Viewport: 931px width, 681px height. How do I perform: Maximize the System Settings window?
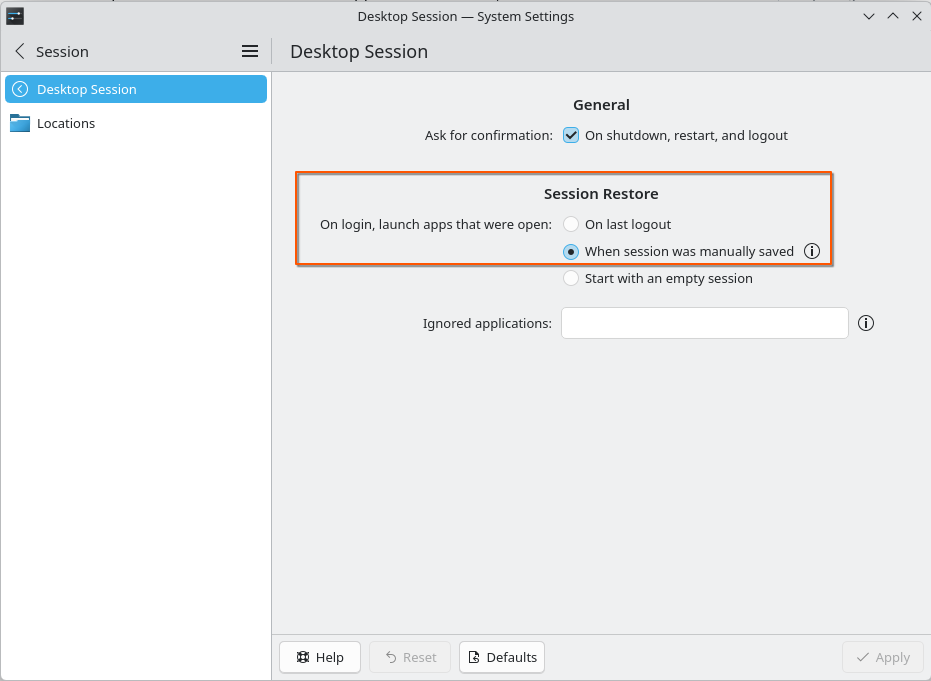[893, 16]
